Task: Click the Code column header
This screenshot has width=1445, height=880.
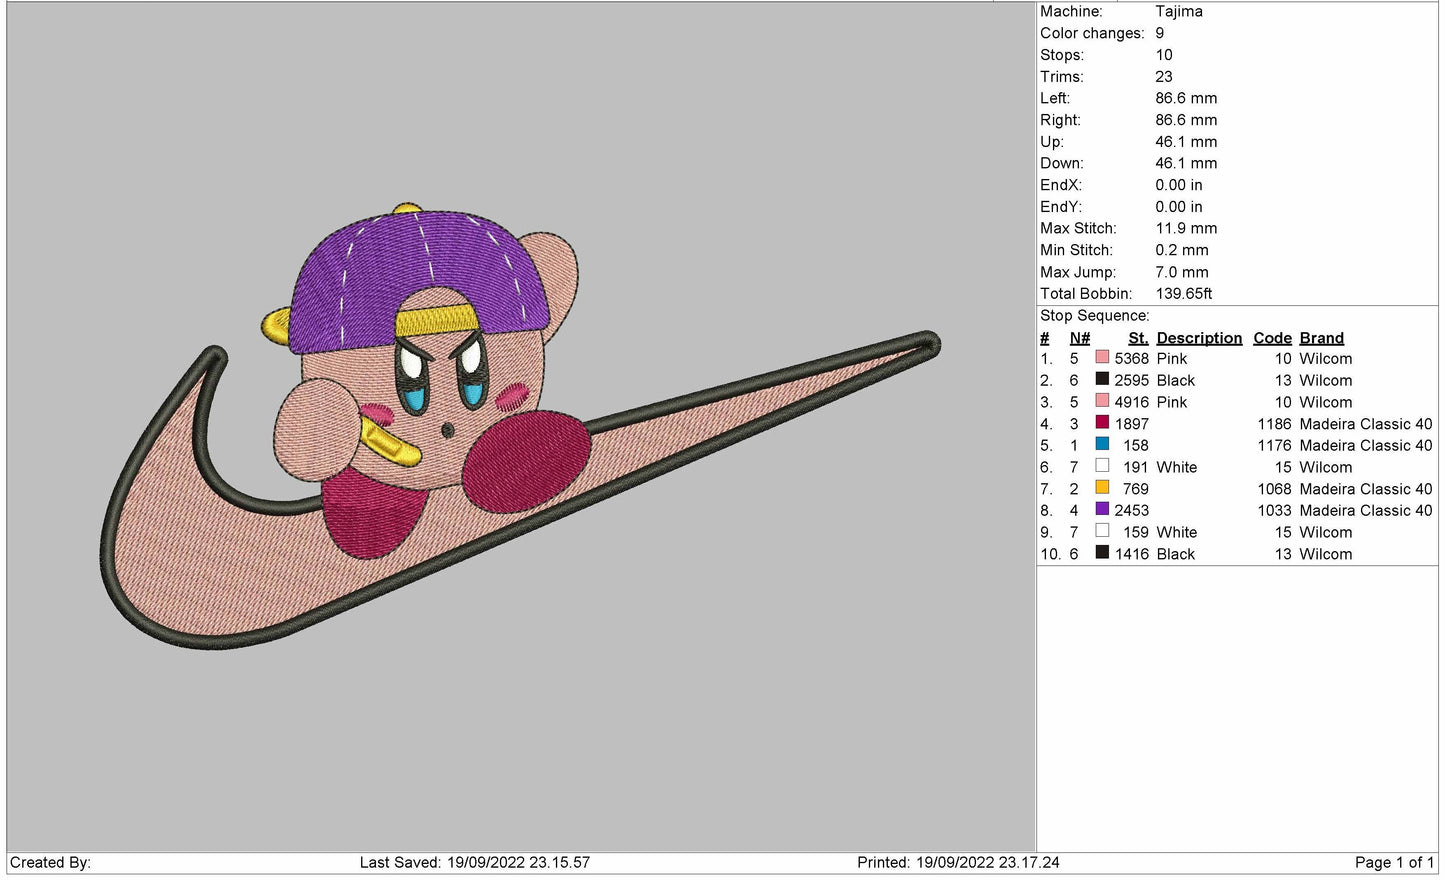Action: pyautogui.click(x=1272, y=338)
